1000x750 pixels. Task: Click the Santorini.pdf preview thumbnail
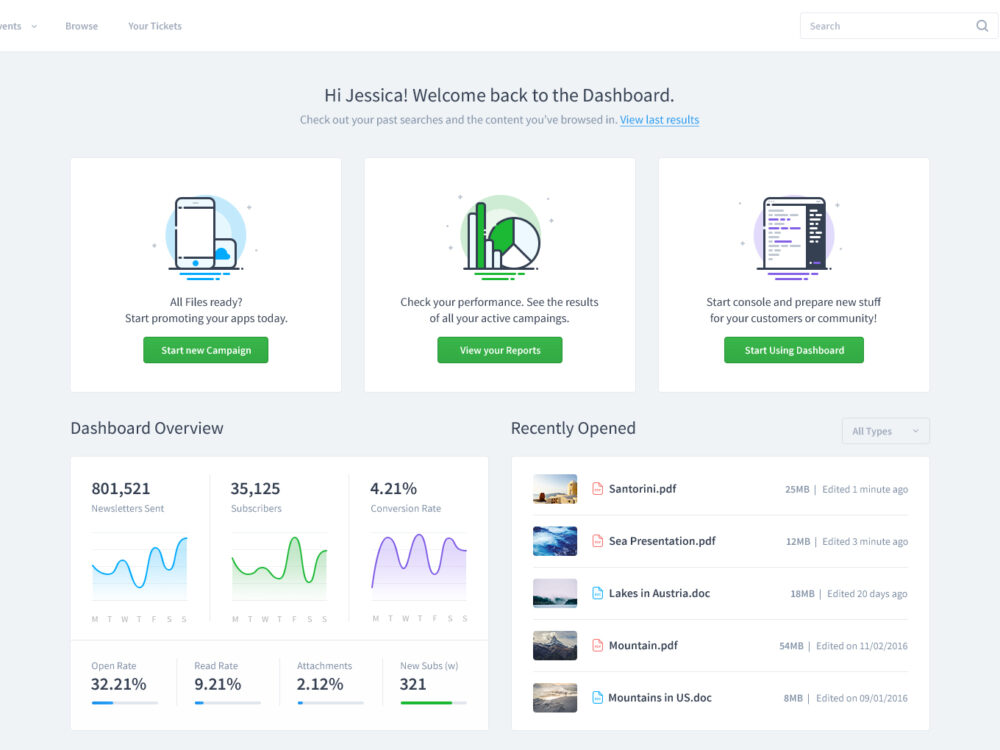click(x=555, y=489)
